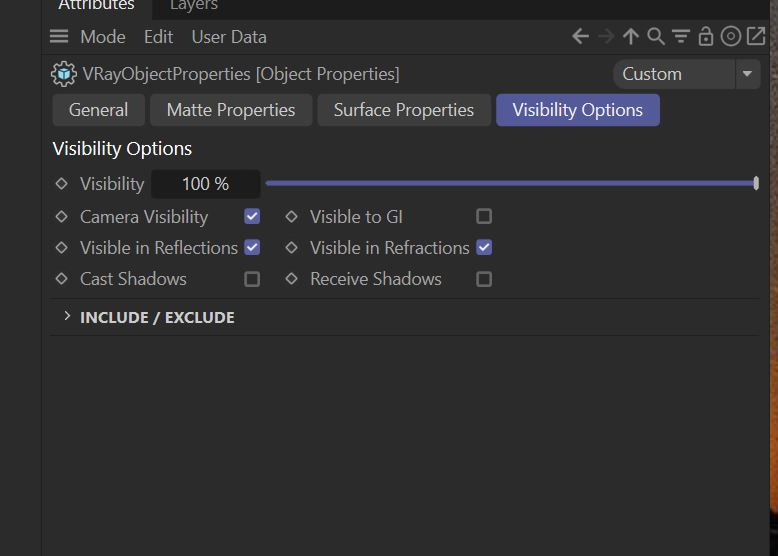The width and height of the screenshot is (778, 556).
Task: Navigate up one level with up arrow
Action: [x=631, y=36]
